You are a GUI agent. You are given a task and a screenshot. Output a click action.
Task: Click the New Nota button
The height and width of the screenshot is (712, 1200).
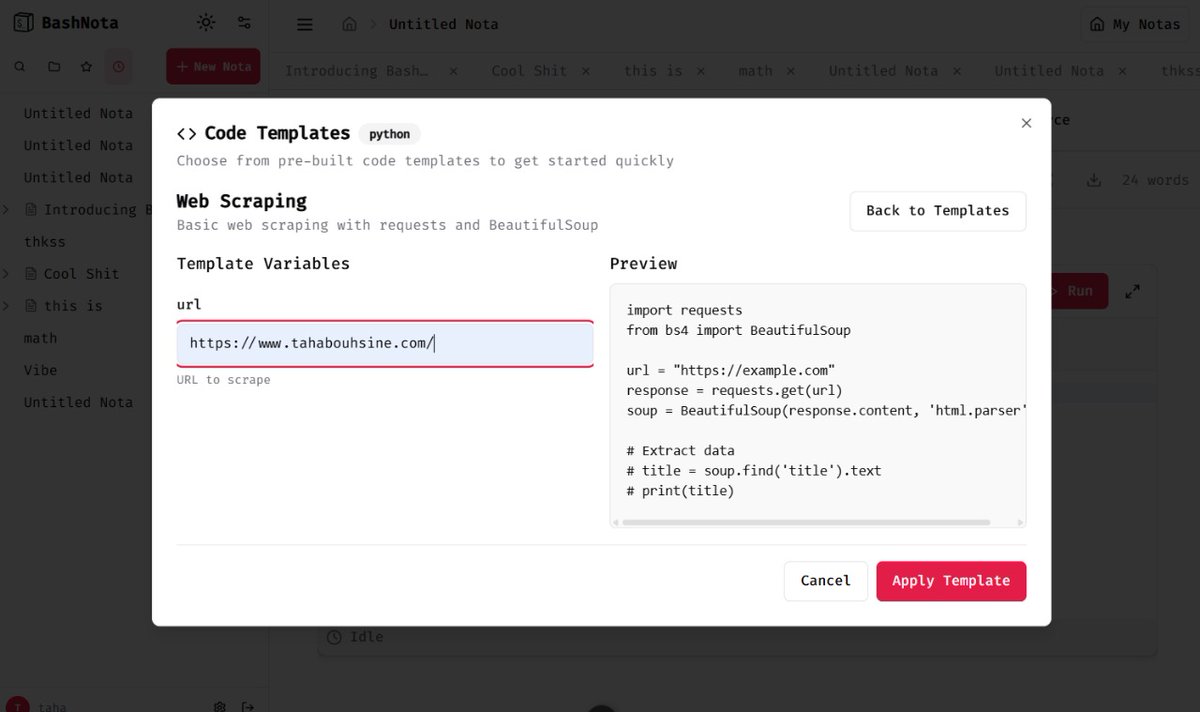coord(213,66)
